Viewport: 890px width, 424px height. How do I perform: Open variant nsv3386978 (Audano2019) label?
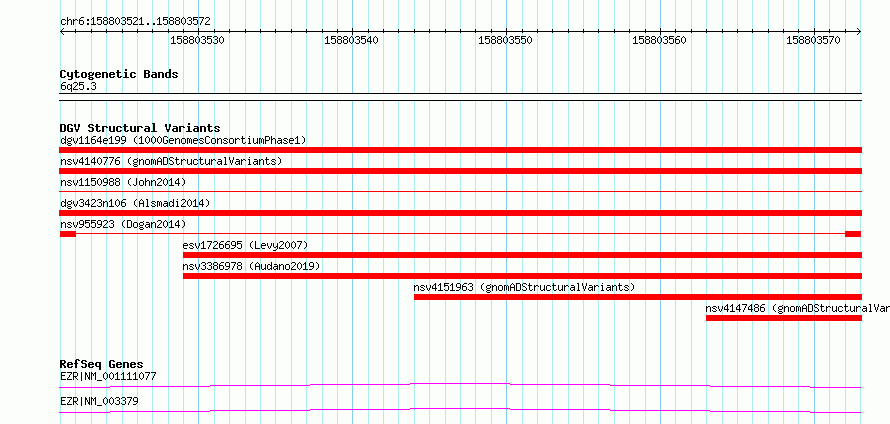251,266
